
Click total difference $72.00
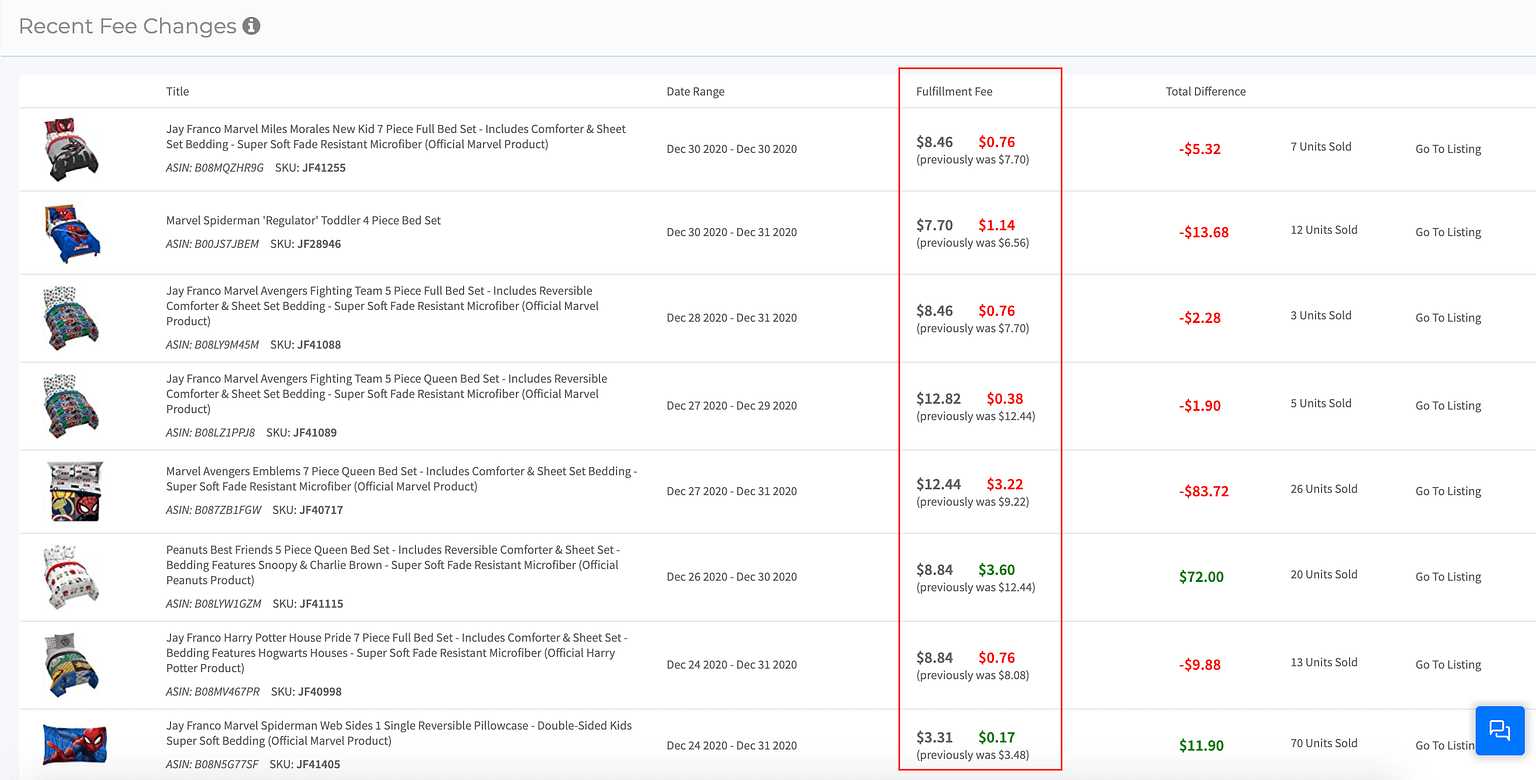coord(1202,577)
